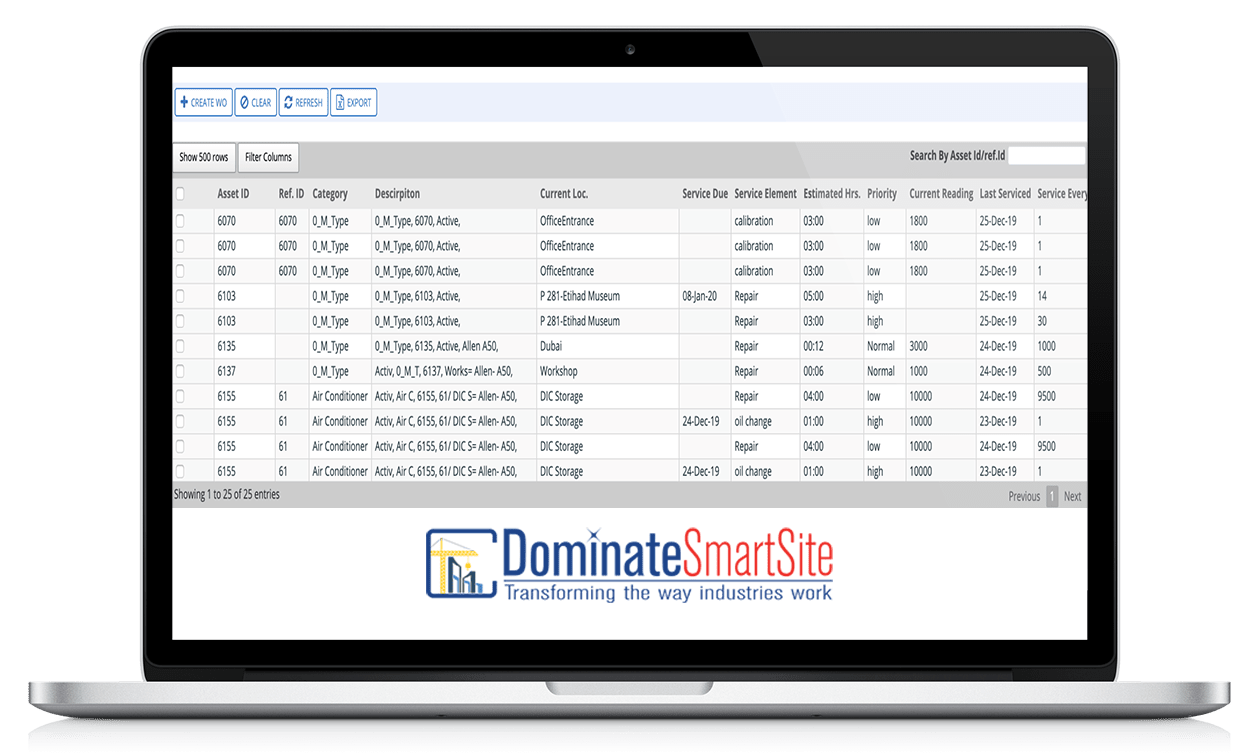The width and height of the screenshot is (1260, 756).
Task: Click description "O_M_Type, 6135, Active, Allen A50,"
Action: [x=436, y=346]
